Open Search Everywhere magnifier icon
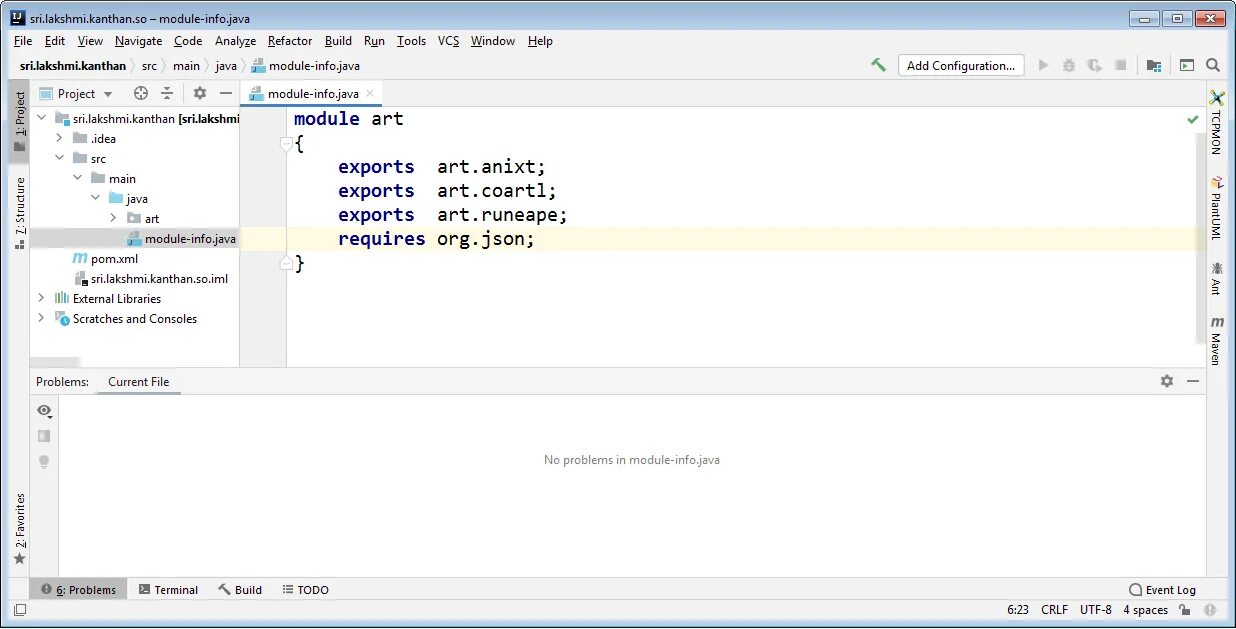Image resolution: width=1236 pixels, height=629 pixels. [x=1213, y=65]
